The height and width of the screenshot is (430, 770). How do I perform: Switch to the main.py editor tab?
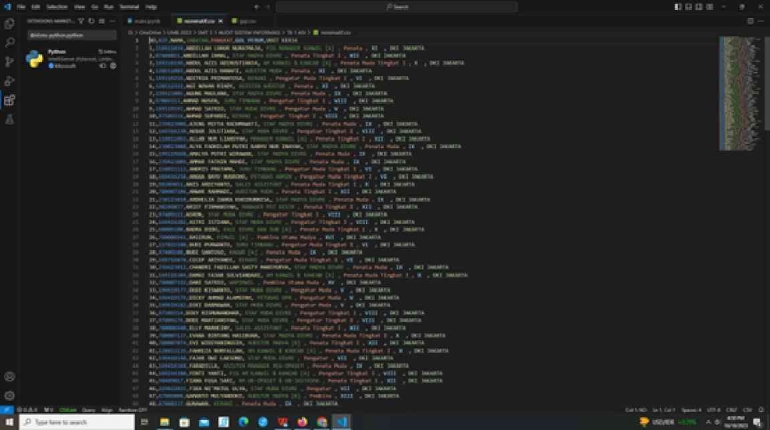click(x=145, y=19)
